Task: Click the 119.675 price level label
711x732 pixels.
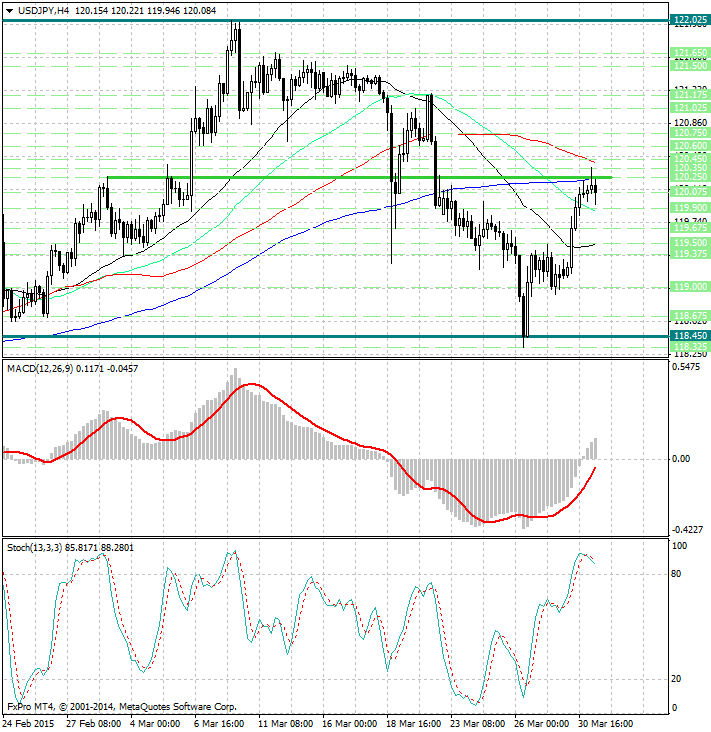Action: tap(690, 227)
